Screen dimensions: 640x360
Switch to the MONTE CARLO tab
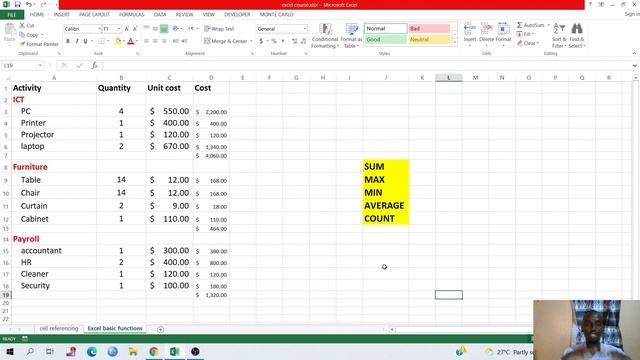tap(277, 15)
